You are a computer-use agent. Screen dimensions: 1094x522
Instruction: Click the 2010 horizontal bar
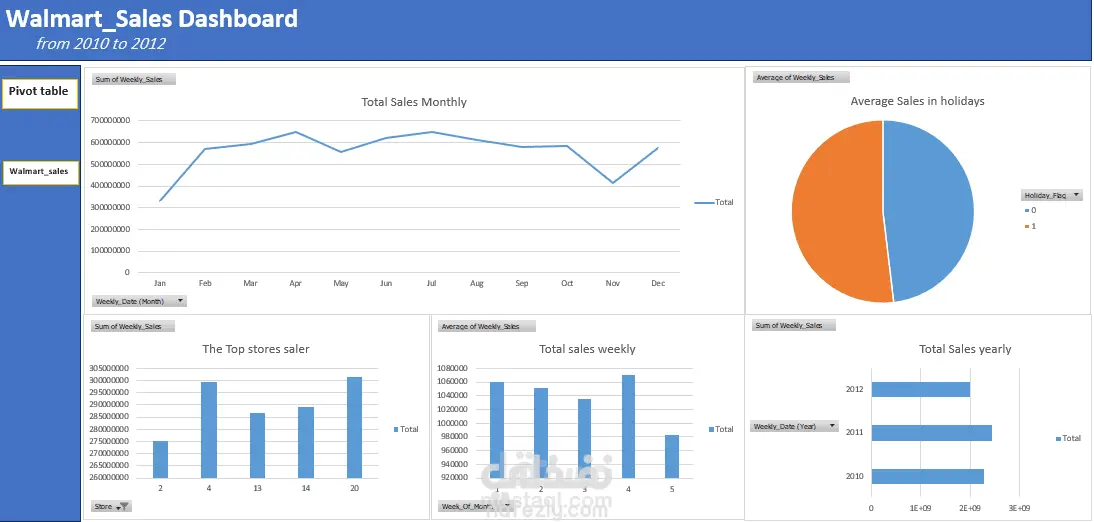928,477
